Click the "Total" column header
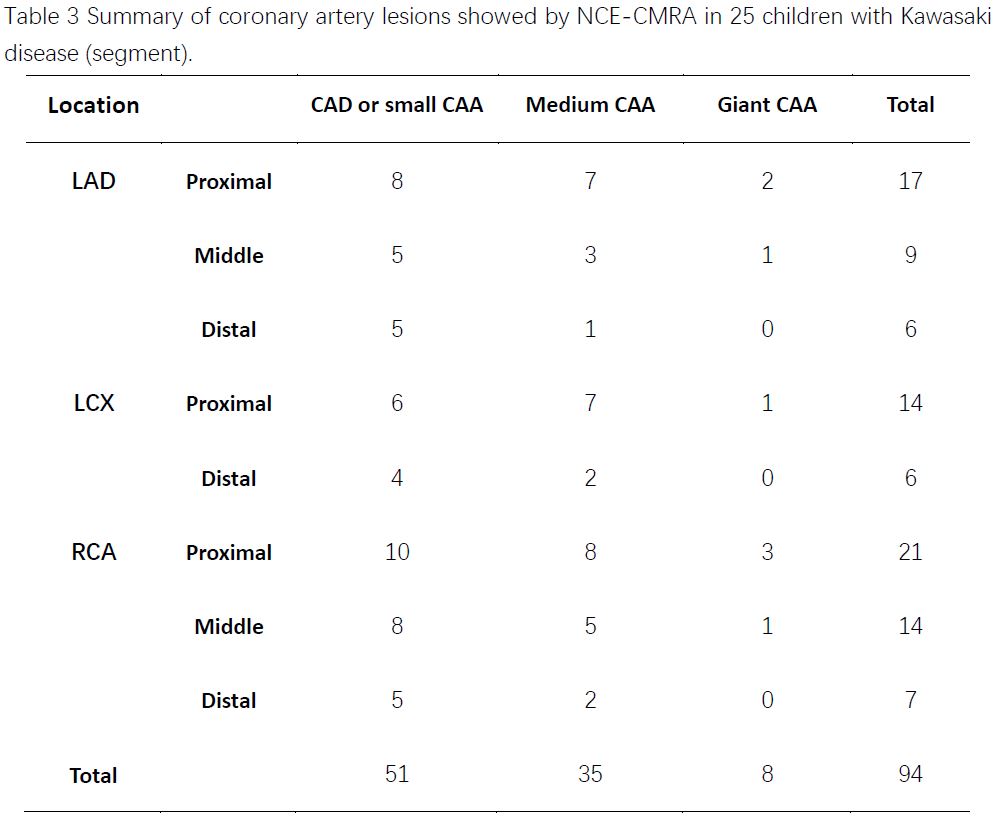The image size is (1003, 818). pos(910,105)
